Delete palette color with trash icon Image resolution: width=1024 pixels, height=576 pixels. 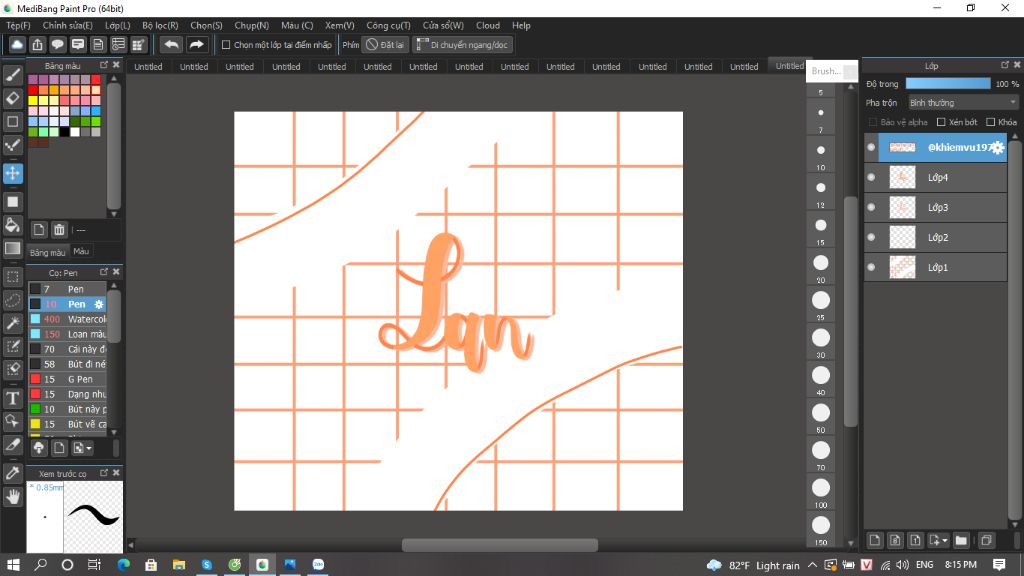(x=59, y=230)
